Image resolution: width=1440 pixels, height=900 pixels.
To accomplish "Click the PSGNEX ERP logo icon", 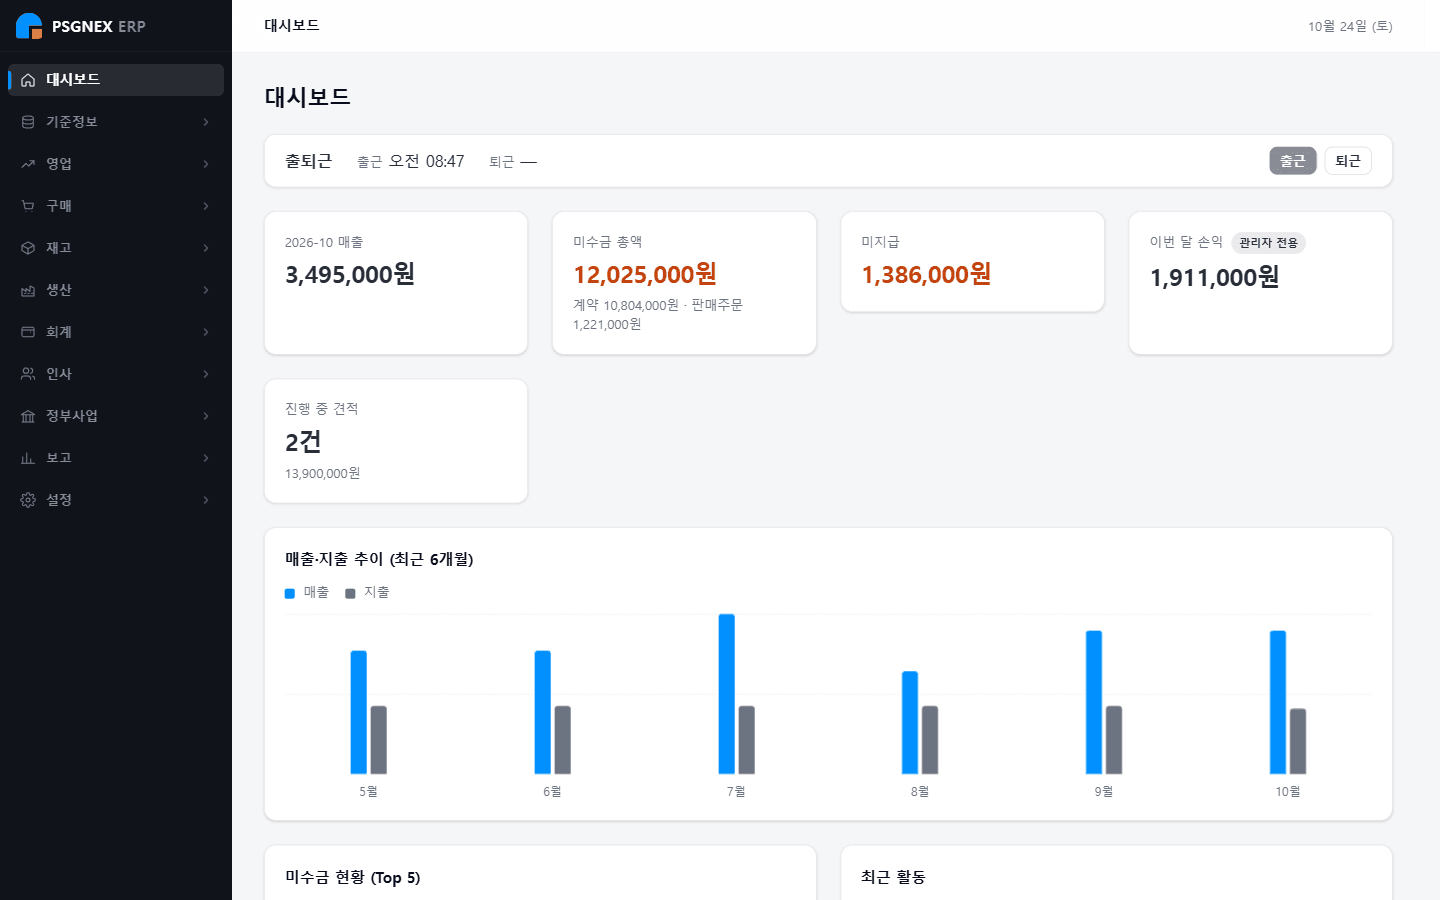I will (29, 26).
